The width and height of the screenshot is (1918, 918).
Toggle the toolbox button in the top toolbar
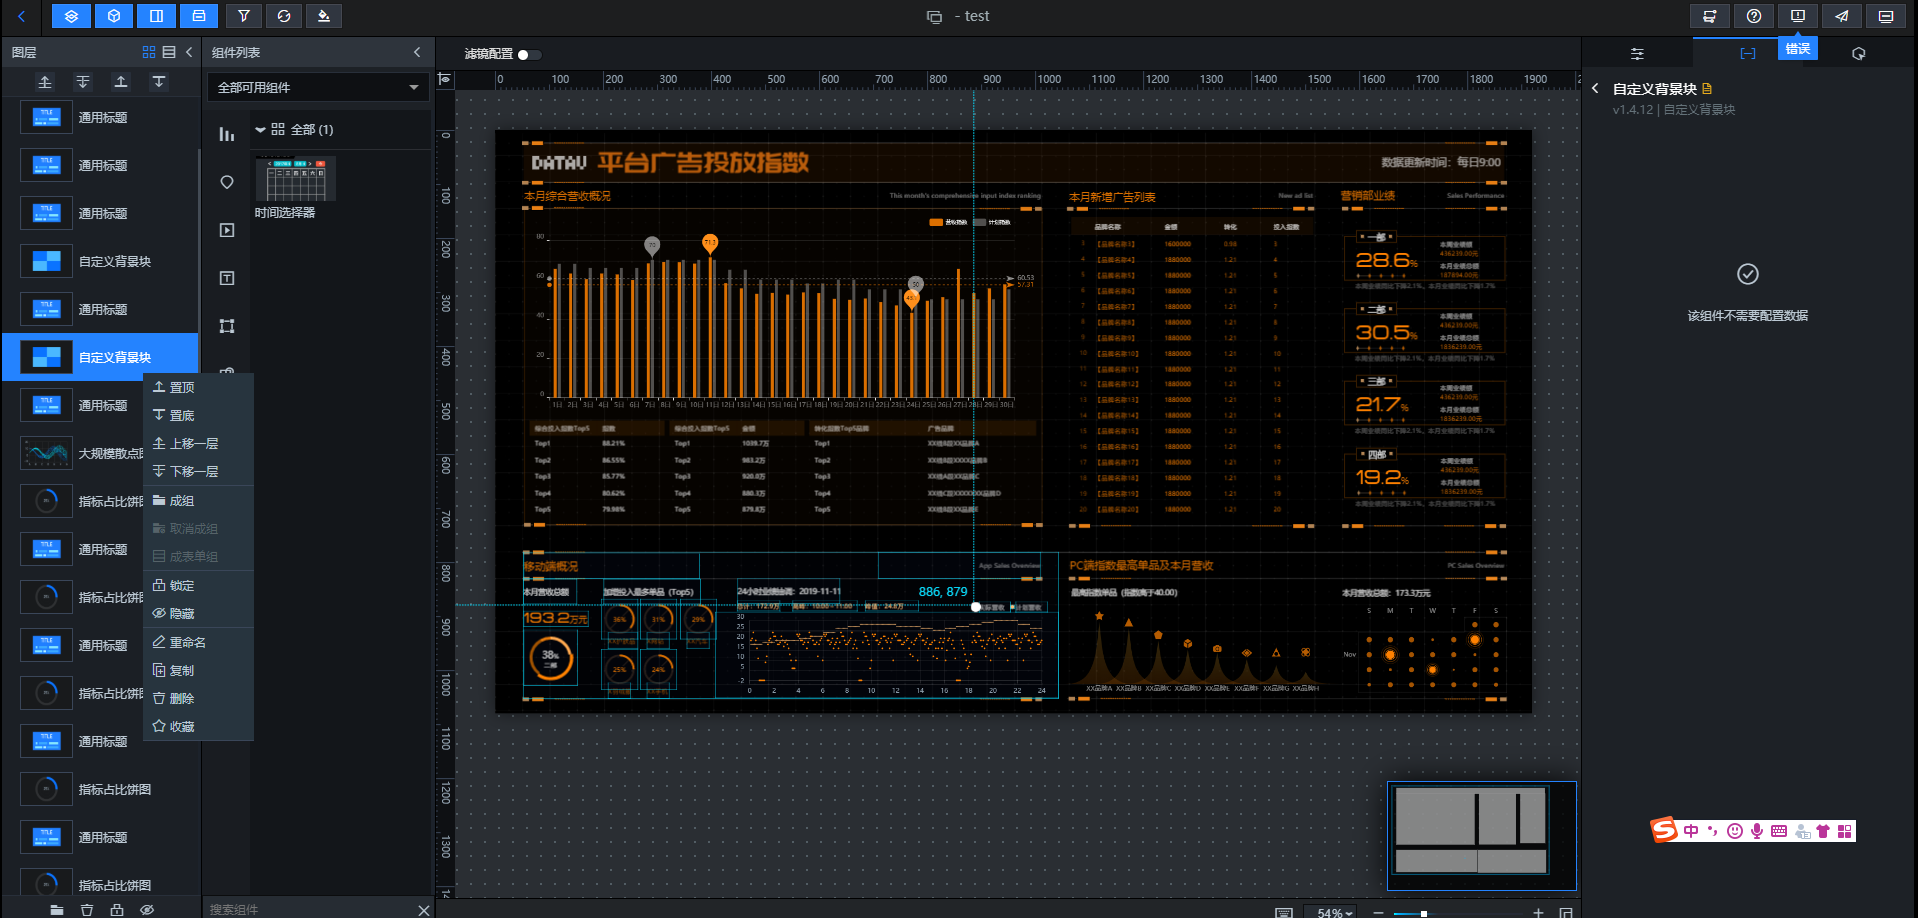[x=199, y=16]
